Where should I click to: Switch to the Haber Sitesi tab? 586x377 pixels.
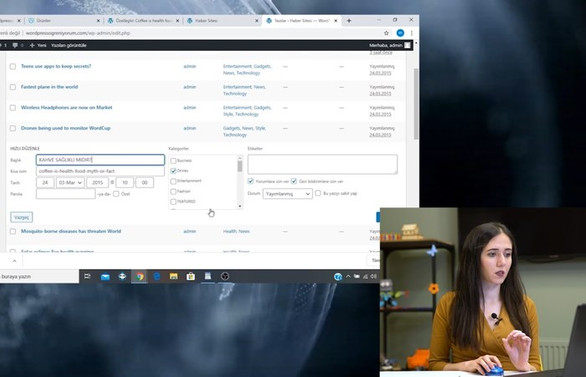coord(223,21)
